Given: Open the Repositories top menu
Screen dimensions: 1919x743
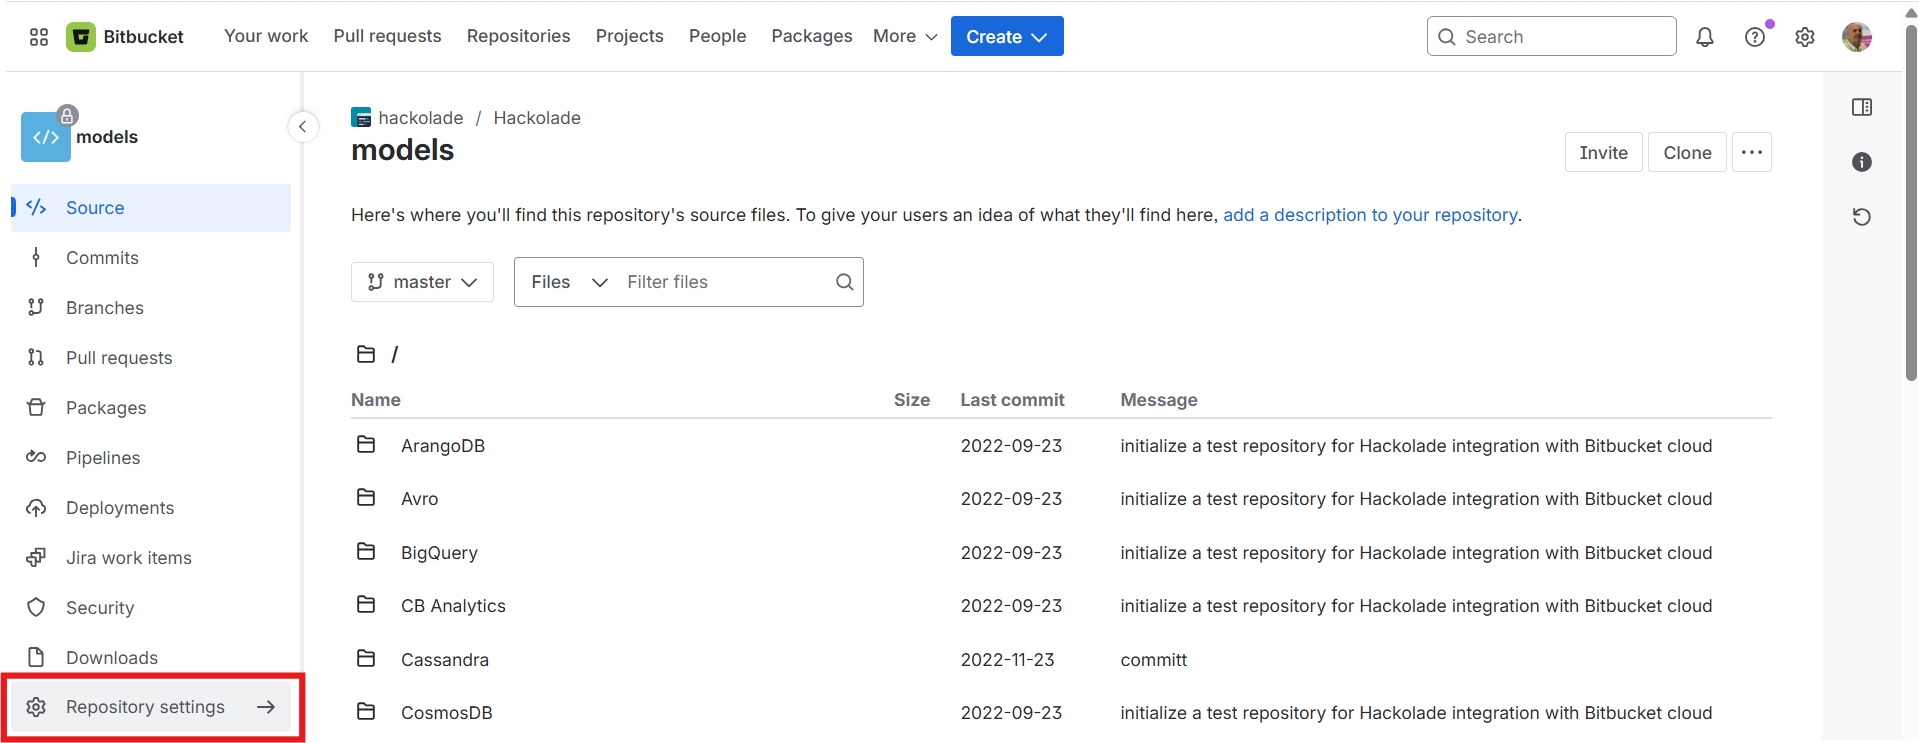Looking at the screenshot, I should 519,36.
